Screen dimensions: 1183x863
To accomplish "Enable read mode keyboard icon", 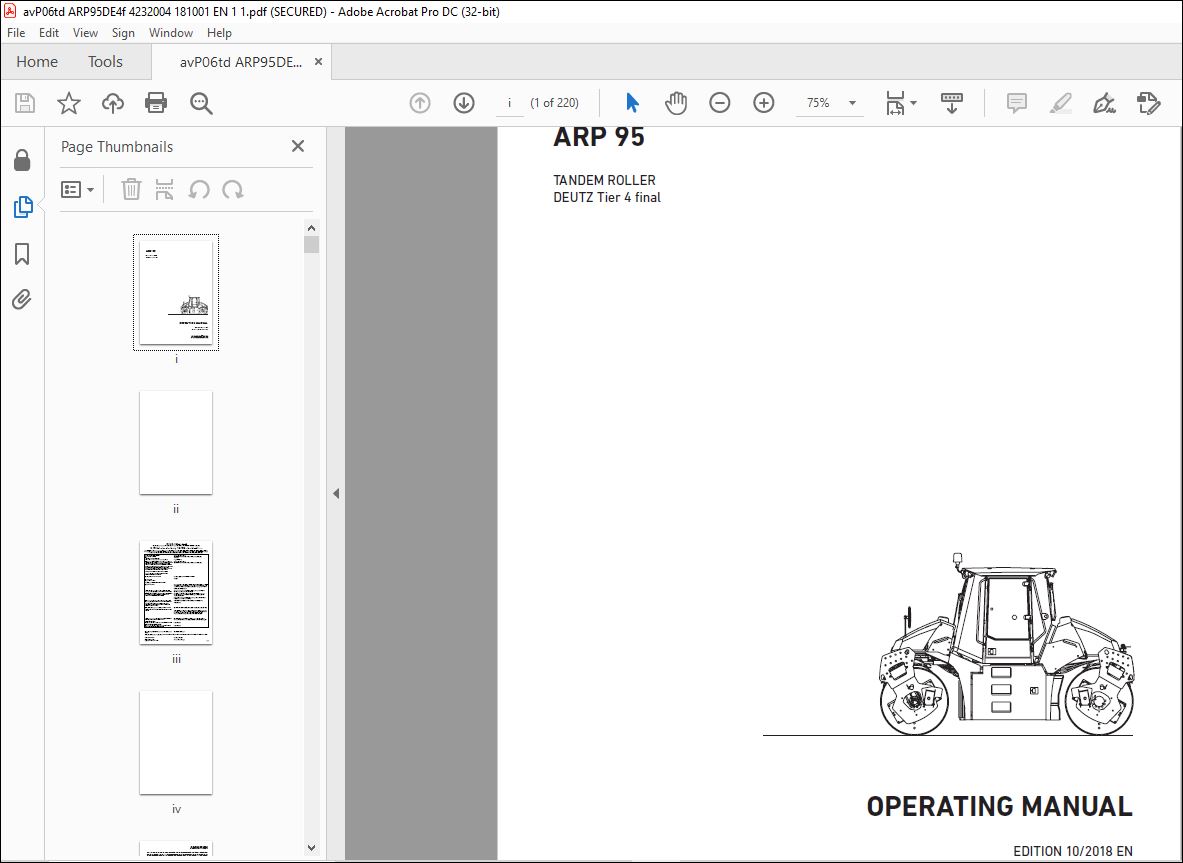I will click(951, 103).
